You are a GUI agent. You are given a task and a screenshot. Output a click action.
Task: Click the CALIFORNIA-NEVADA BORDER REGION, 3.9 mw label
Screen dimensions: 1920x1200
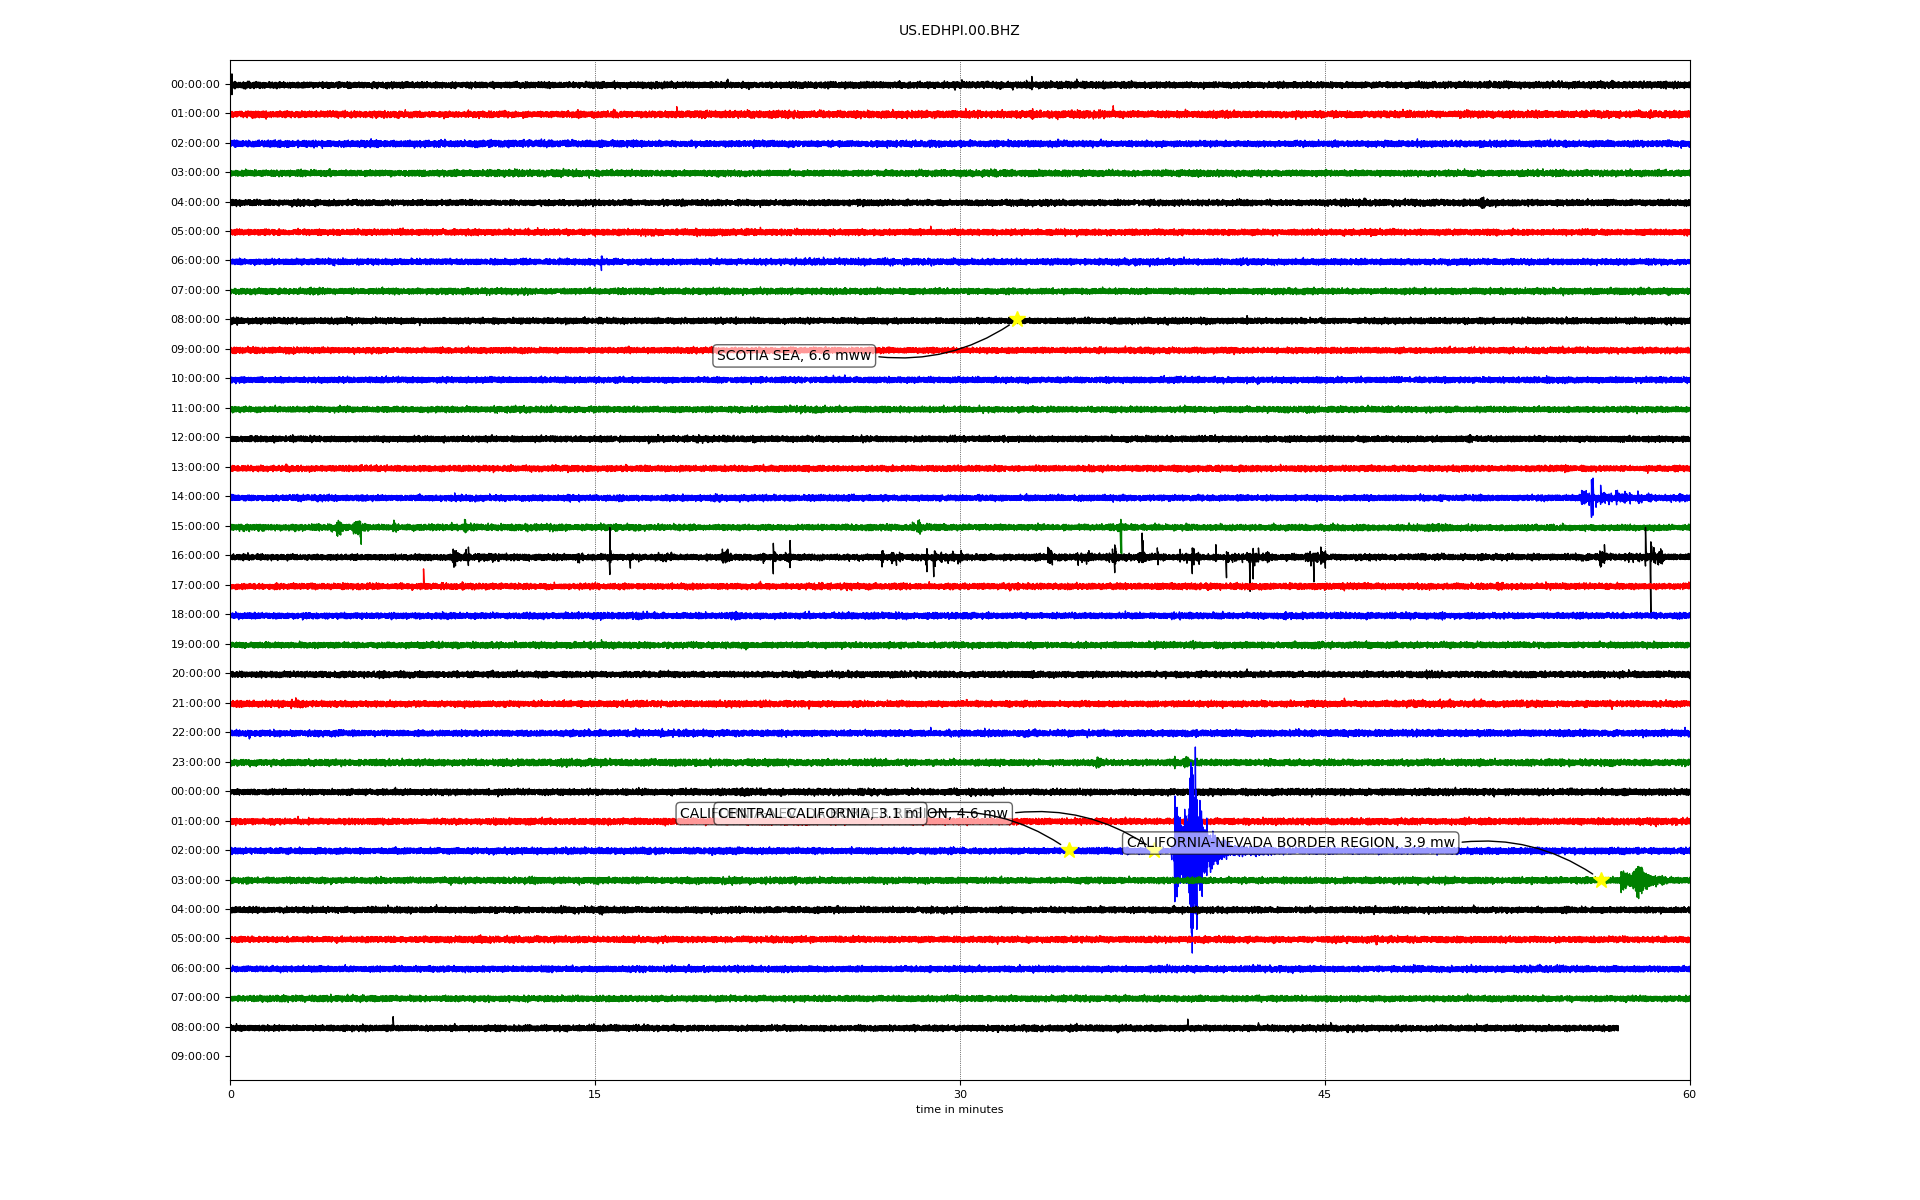tap(1290, 843)
